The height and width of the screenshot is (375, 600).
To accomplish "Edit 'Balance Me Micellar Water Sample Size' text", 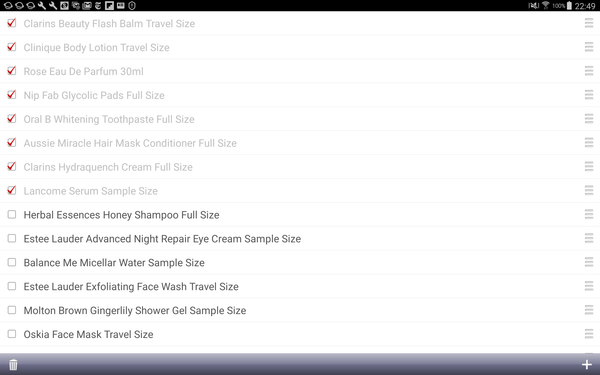I will click(x=114, y=263).
